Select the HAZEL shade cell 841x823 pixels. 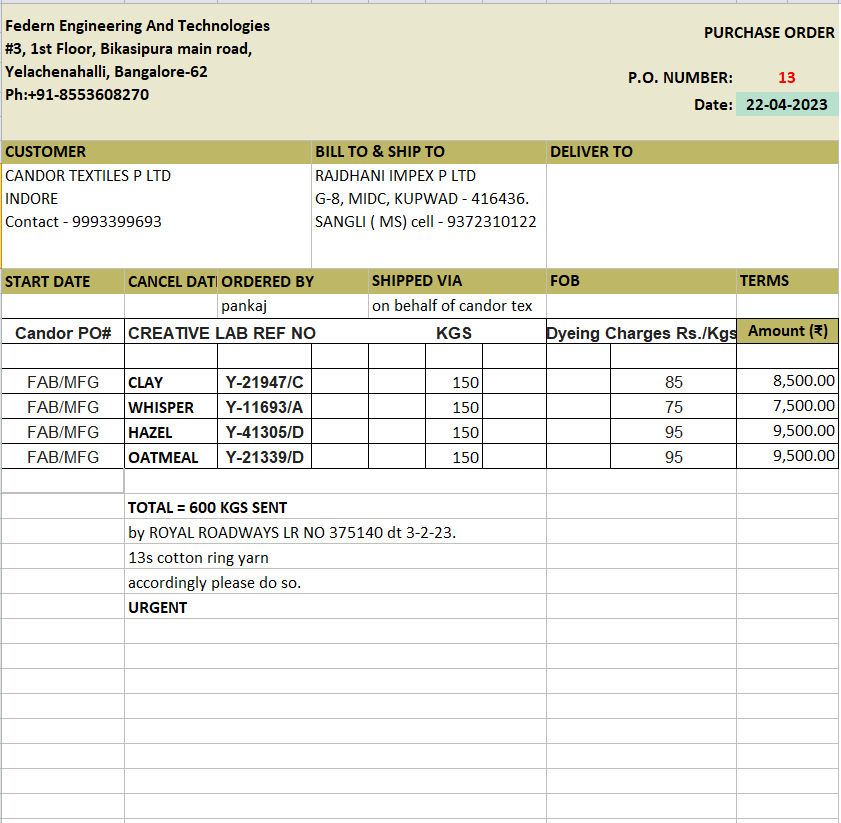pos(171,432)
